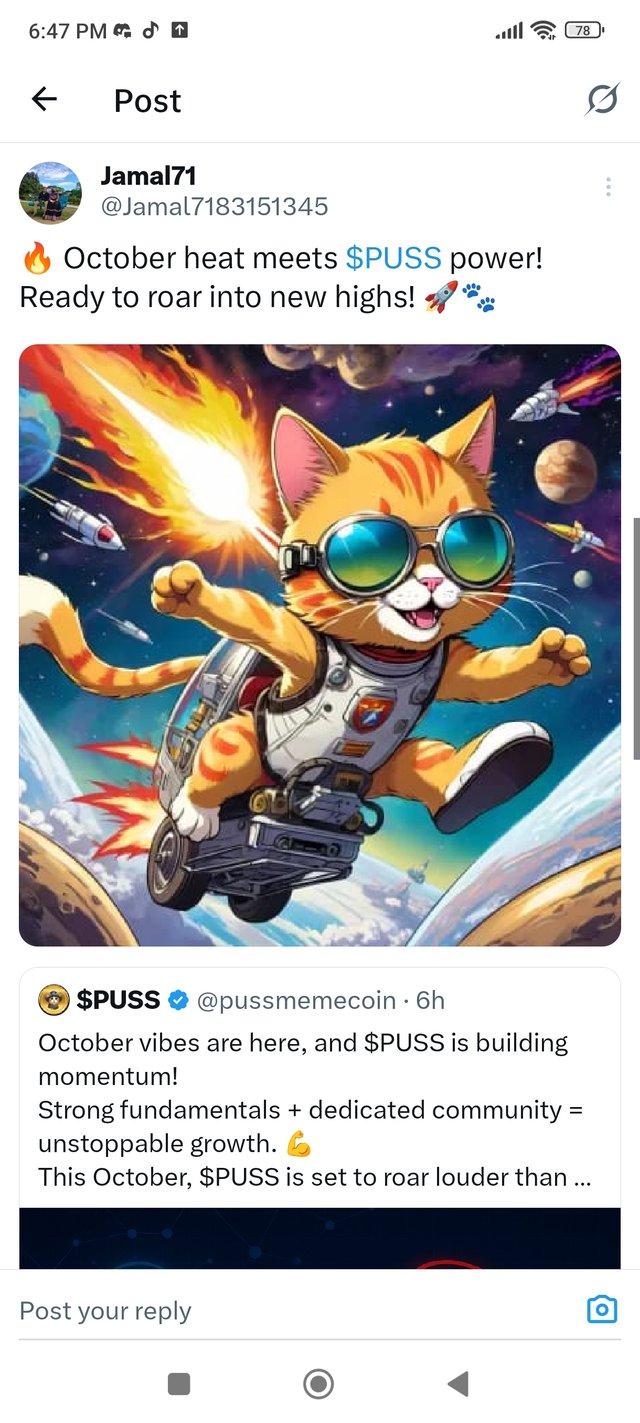Screen dimensions: 640x1423
Task: Tap the verified badge next to $PUSS
Action: pyautogui.click(x=177, y=1000)
